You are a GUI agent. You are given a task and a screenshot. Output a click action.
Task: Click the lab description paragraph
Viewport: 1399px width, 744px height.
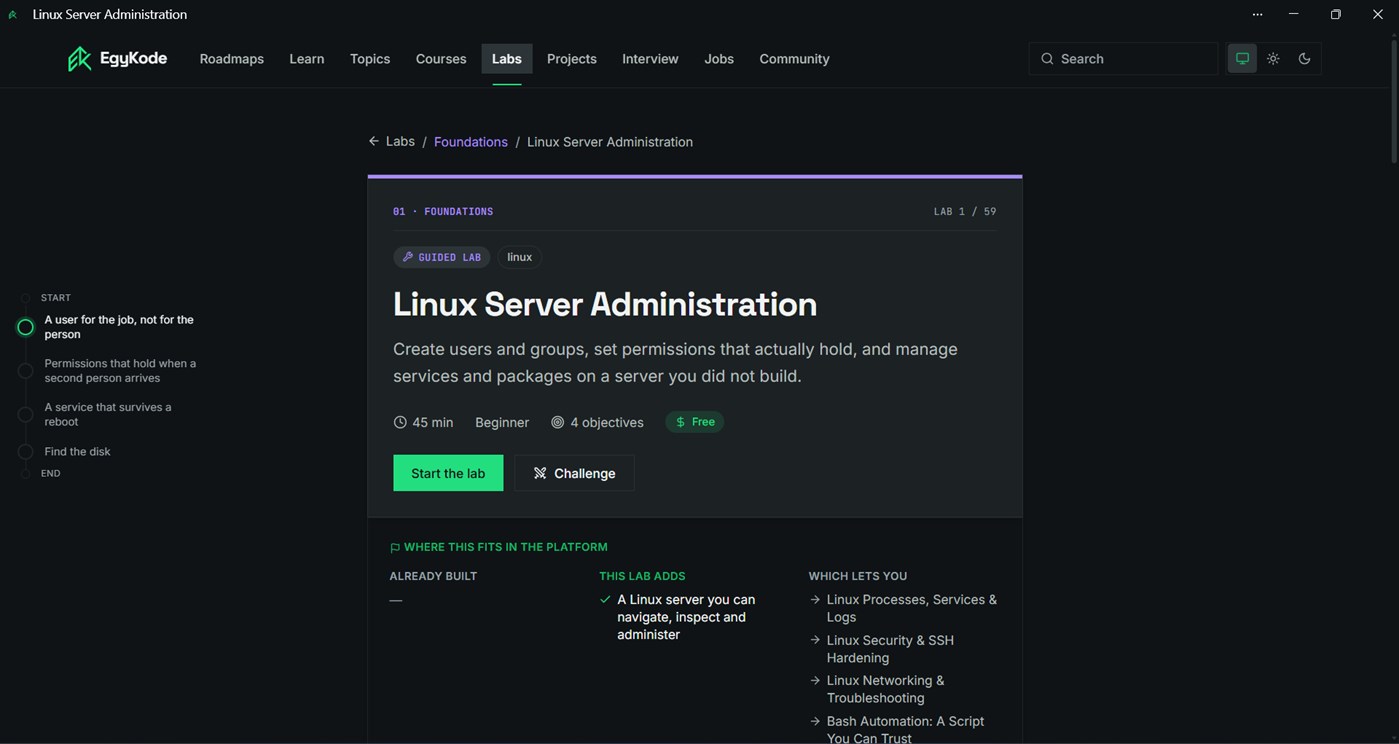676,363
